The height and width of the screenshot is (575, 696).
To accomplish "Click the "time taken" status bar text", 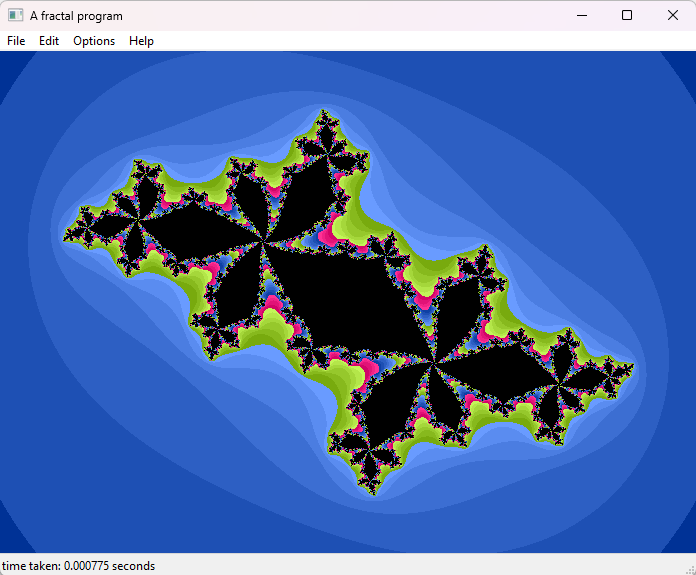I will pyautogui.click(x=79, y=566).
